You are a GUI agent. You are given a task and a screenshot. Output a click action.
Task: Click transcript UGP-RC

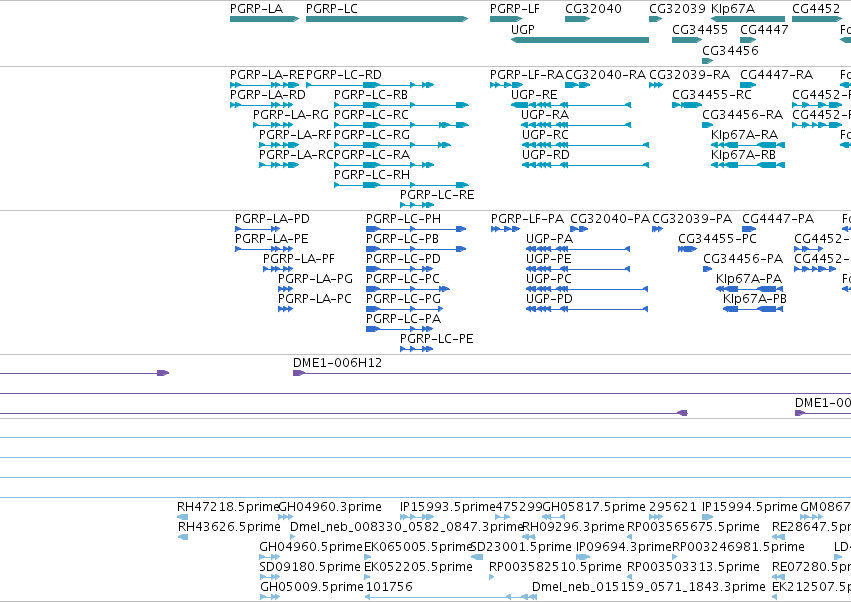(585, 145)
